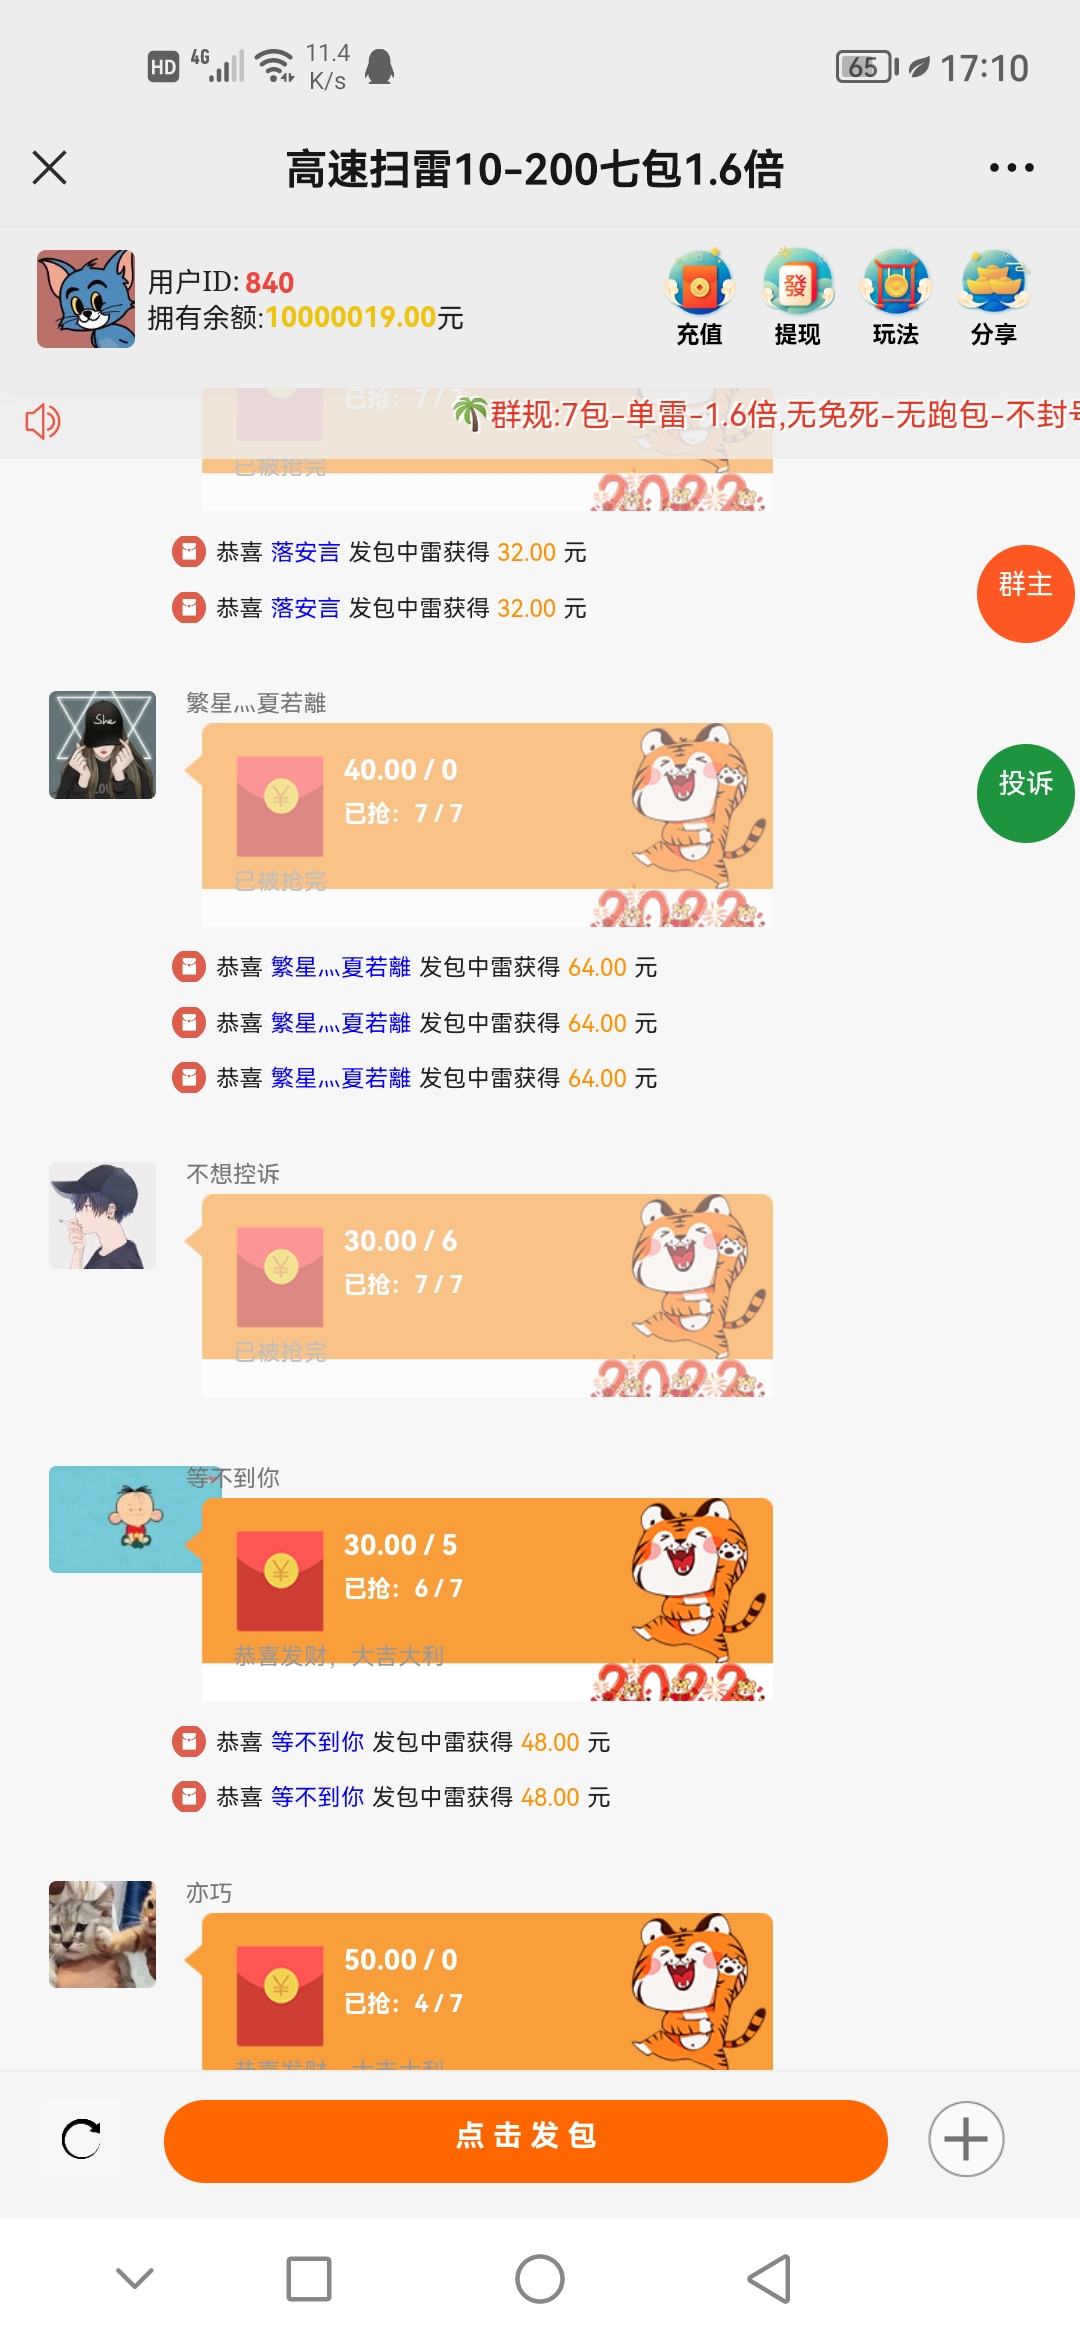Close the page with the X icon
Screen dimensions: 1080x2340
[x=49, y=168]
